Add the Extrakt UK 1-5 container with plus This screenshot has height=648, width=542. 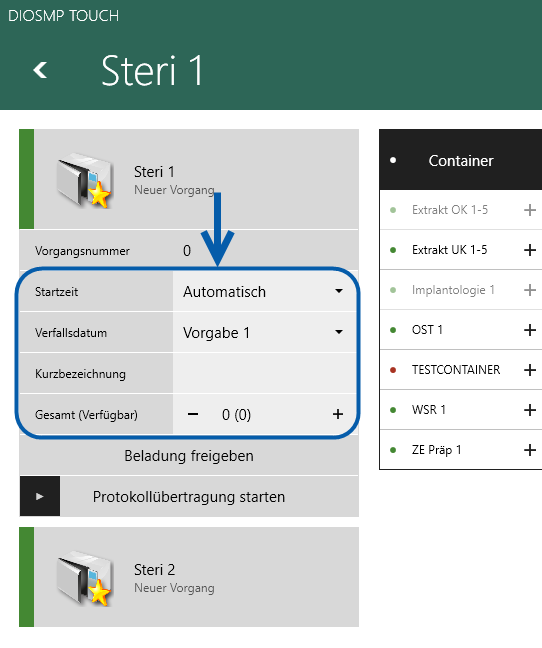point(530,250)
